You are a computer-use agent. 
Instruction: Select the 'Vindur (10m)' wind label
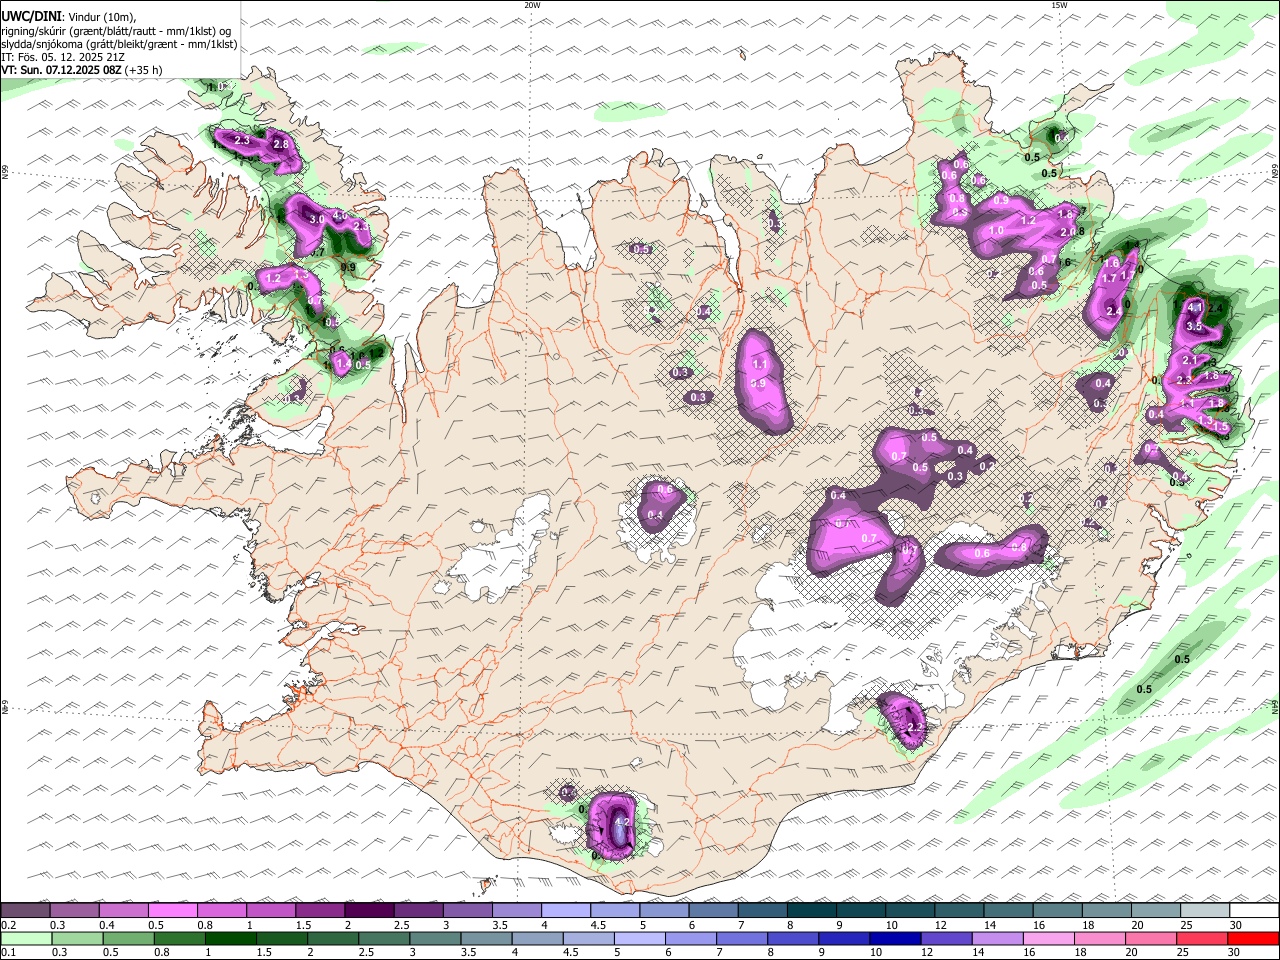tap(101, 17)
